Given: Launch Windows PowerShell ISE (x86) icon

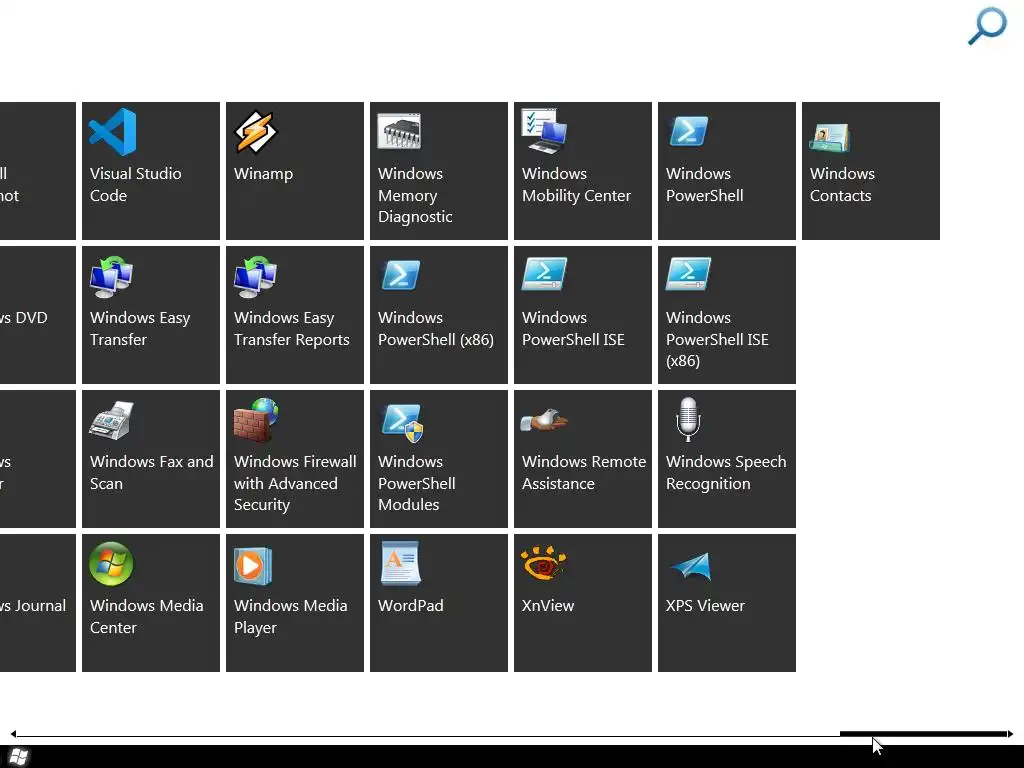Looking at the screenshot, I should pyautogui.click(x=688, y=274).
